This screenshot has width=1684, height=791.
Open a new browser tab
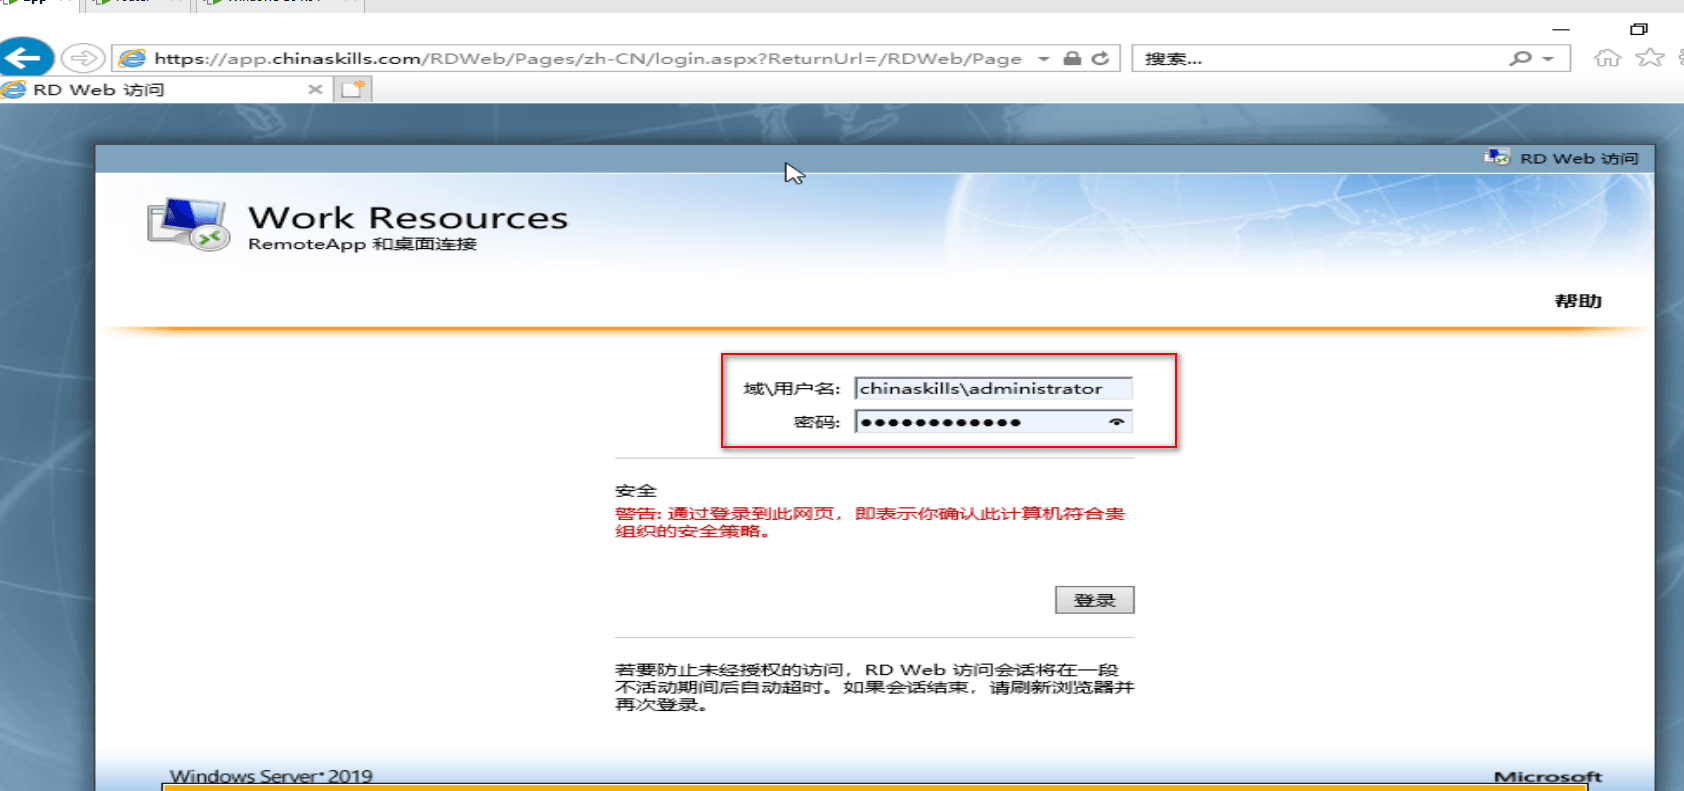point(353,89)
